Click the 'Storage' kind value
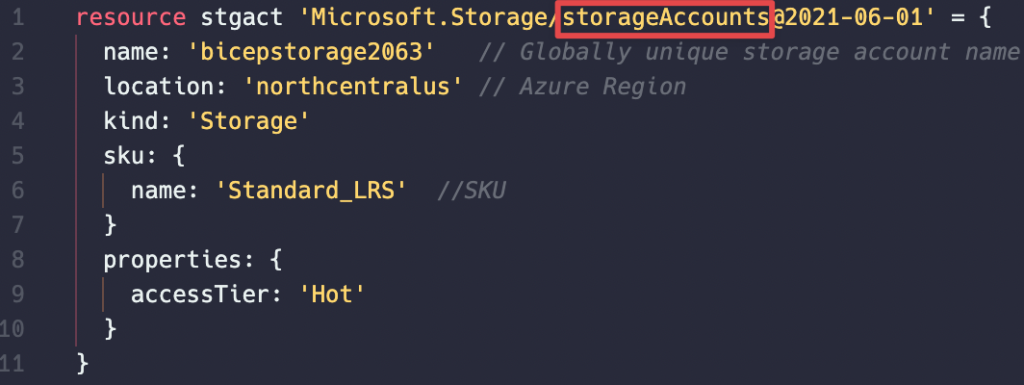This screenshot has width=1024, height=385. (x=248, y=121)
